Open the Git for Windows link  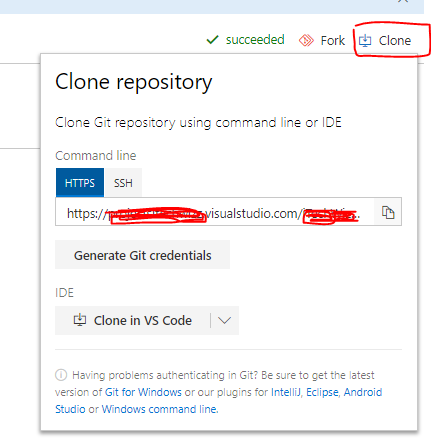click(143, 392)
